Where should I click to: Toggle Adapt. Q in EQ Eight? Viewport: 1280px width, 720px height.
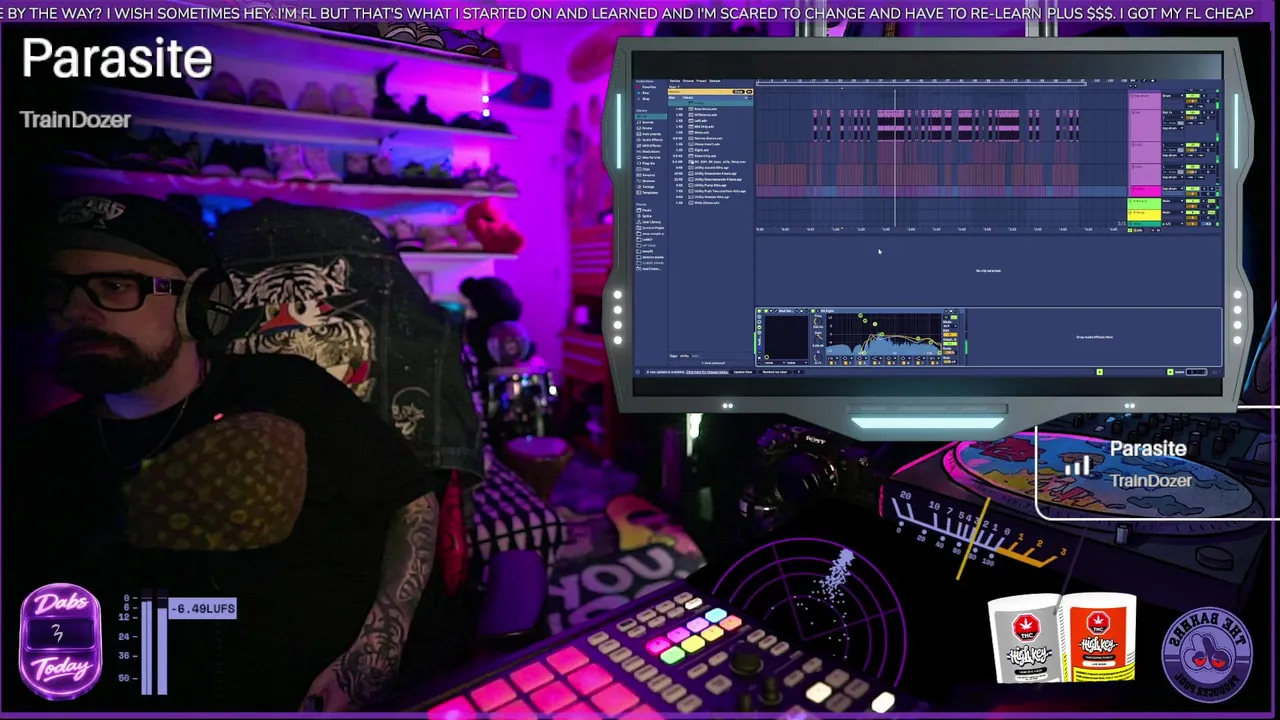click(x=950, y=344)
